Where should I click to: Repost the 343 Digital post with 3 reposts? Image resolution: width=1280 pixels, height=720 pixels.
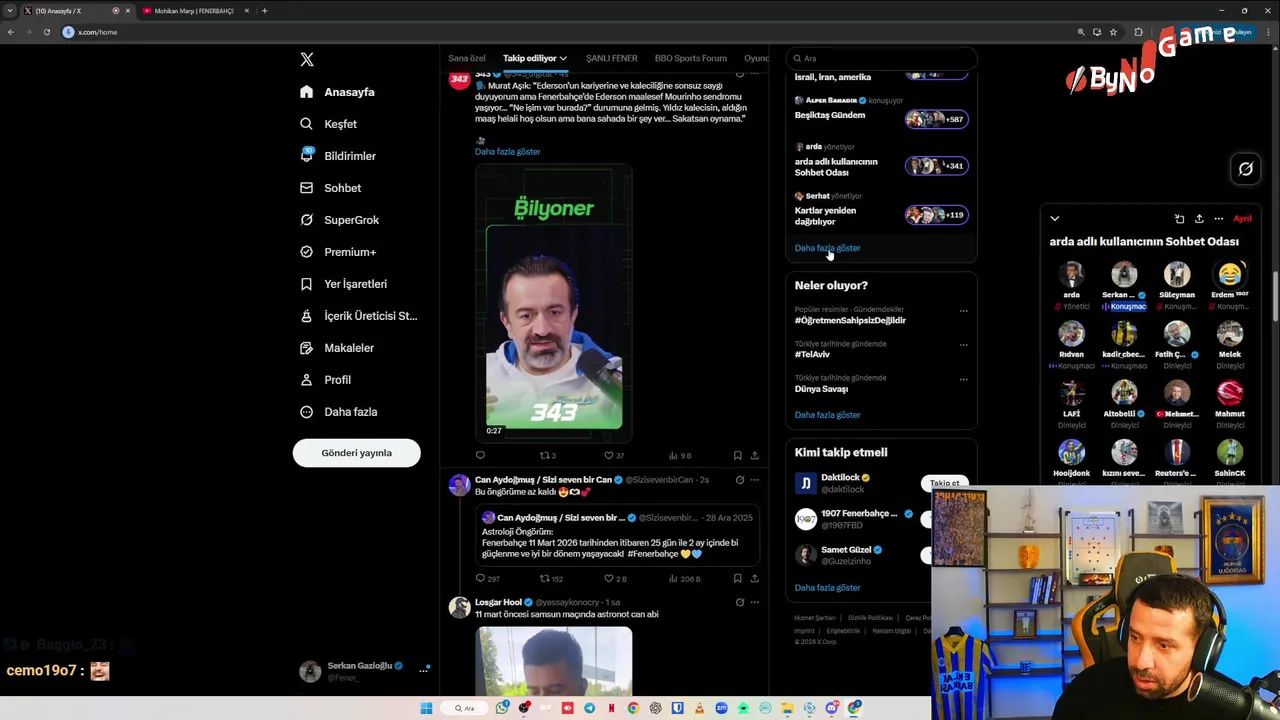[547, 455]
